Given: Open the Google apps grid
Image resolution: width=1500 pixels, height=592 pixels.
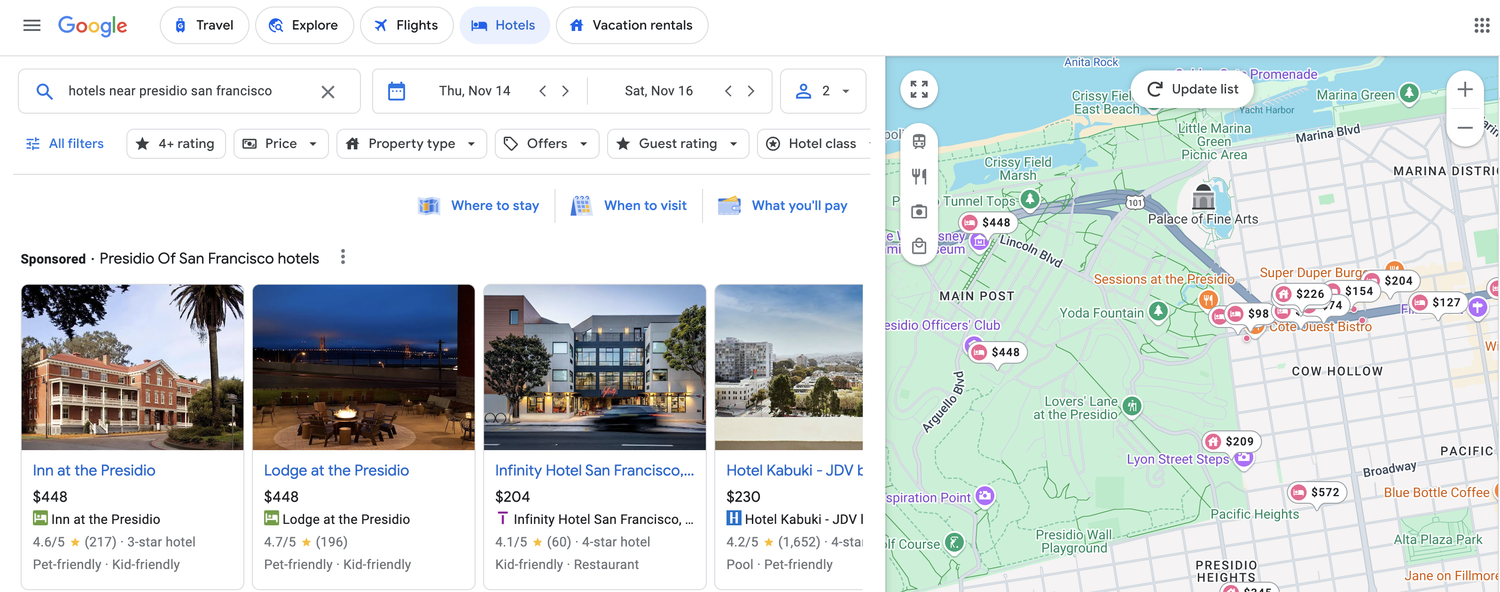Looking at the screenshot, I should pyautogui.click(x=1482, y=25).
